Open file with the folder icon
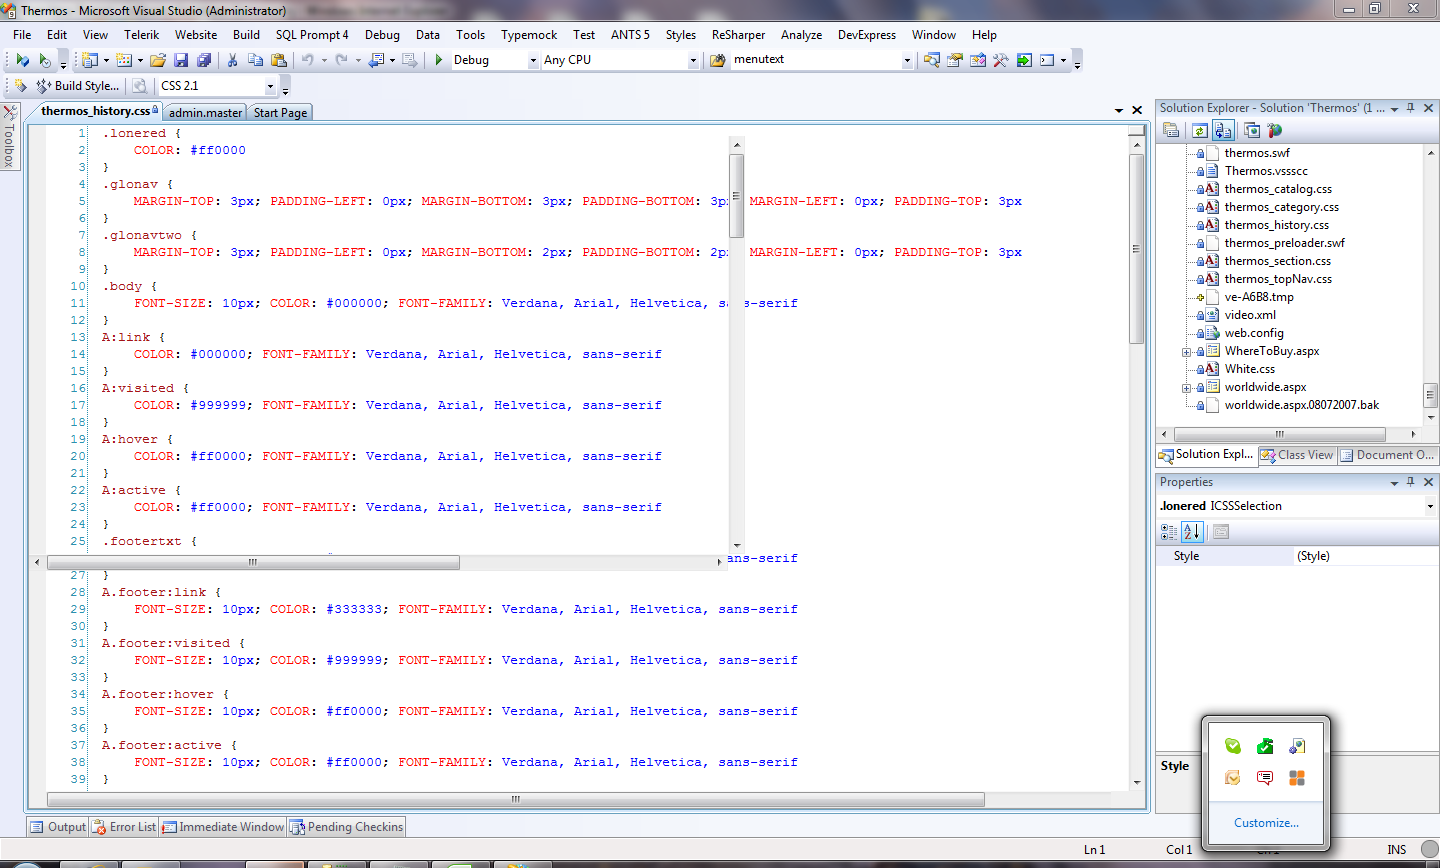Screen dimensions: 1440x868 [x=158, y=60]
